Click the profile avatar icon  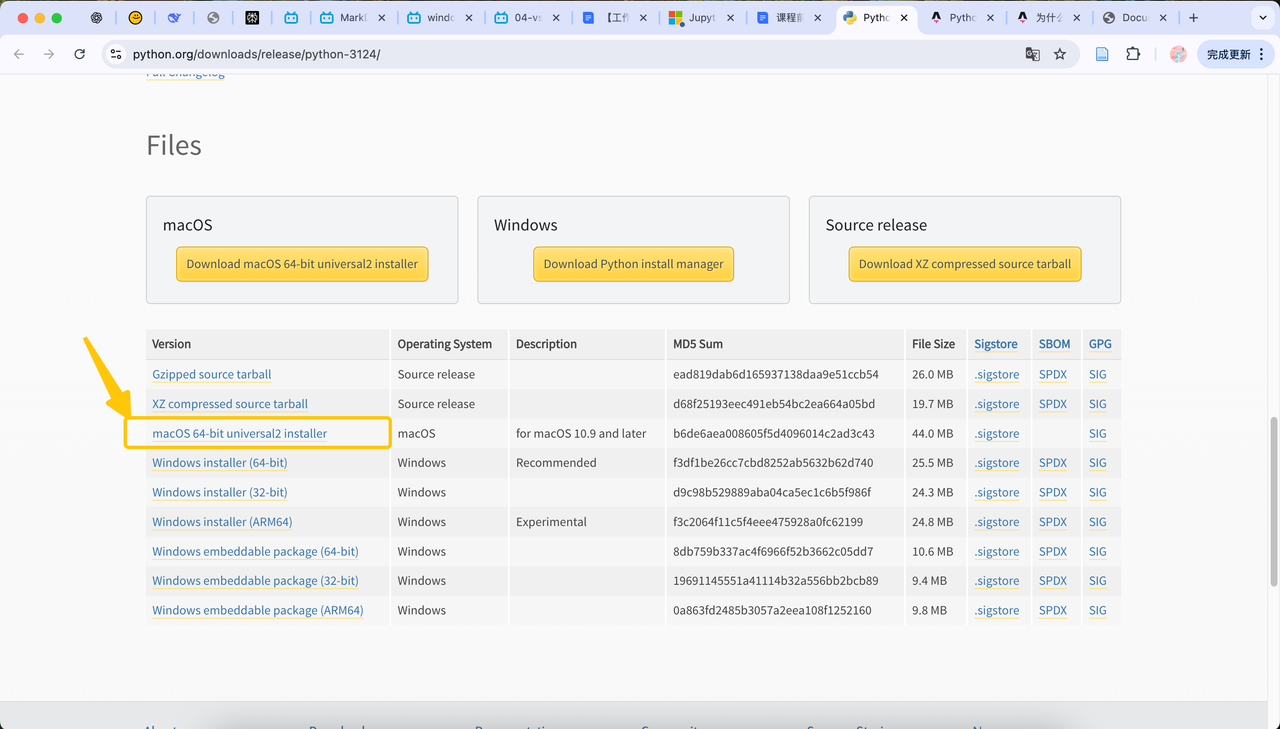pyautogui.click(x=1178, y=54)
